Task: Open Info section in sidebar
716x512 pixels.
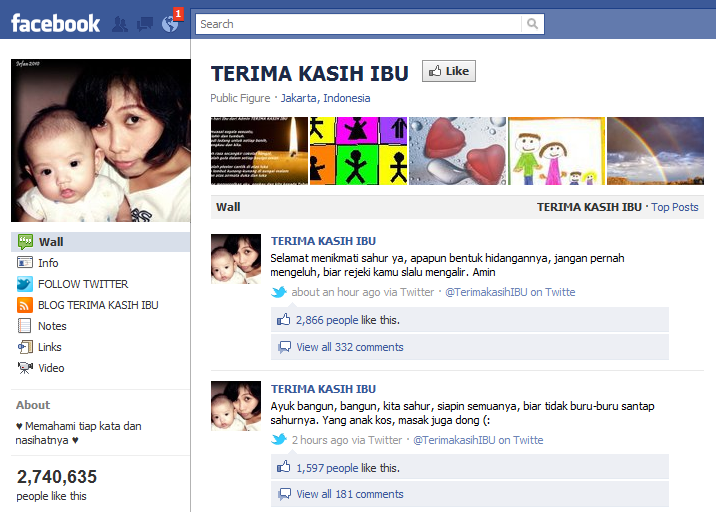Action: tap(48, 263)
